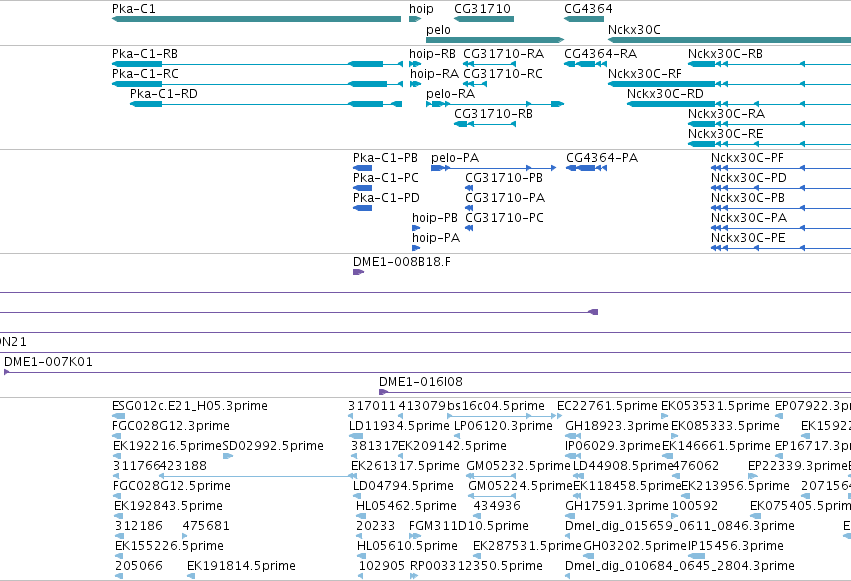The height and width of the screenshot is (581, 851).
Task: Click Nckx30C-RA transcript label
Action: click(x=727, y=114)
